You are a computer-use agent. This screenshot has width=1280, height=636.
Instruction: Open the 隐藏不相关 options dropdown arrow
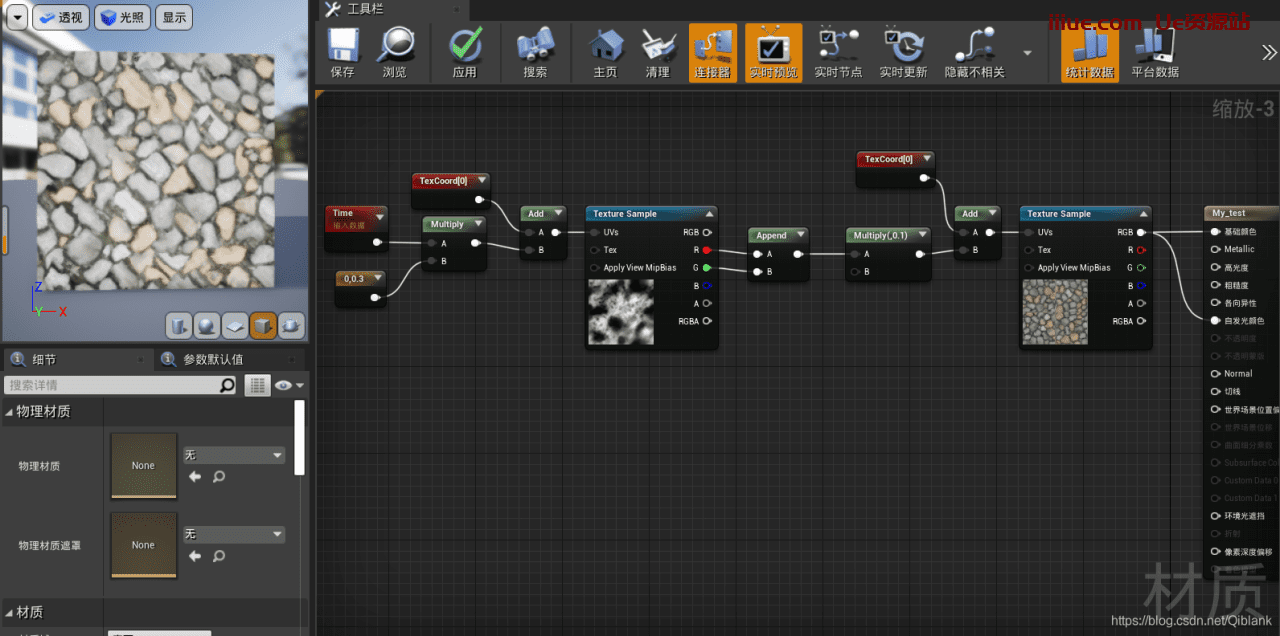(1027, 53)
